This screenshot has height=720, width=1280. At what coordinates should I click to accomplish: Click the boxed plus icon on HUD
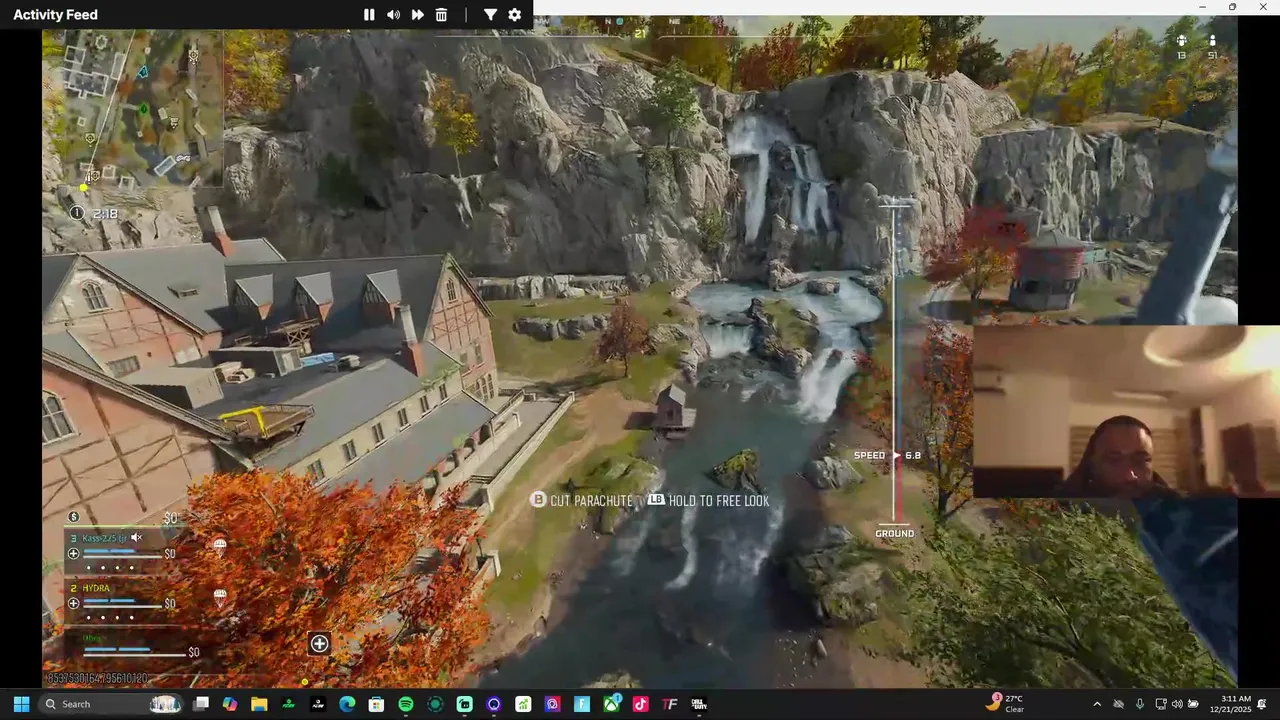tap(319, 644)
